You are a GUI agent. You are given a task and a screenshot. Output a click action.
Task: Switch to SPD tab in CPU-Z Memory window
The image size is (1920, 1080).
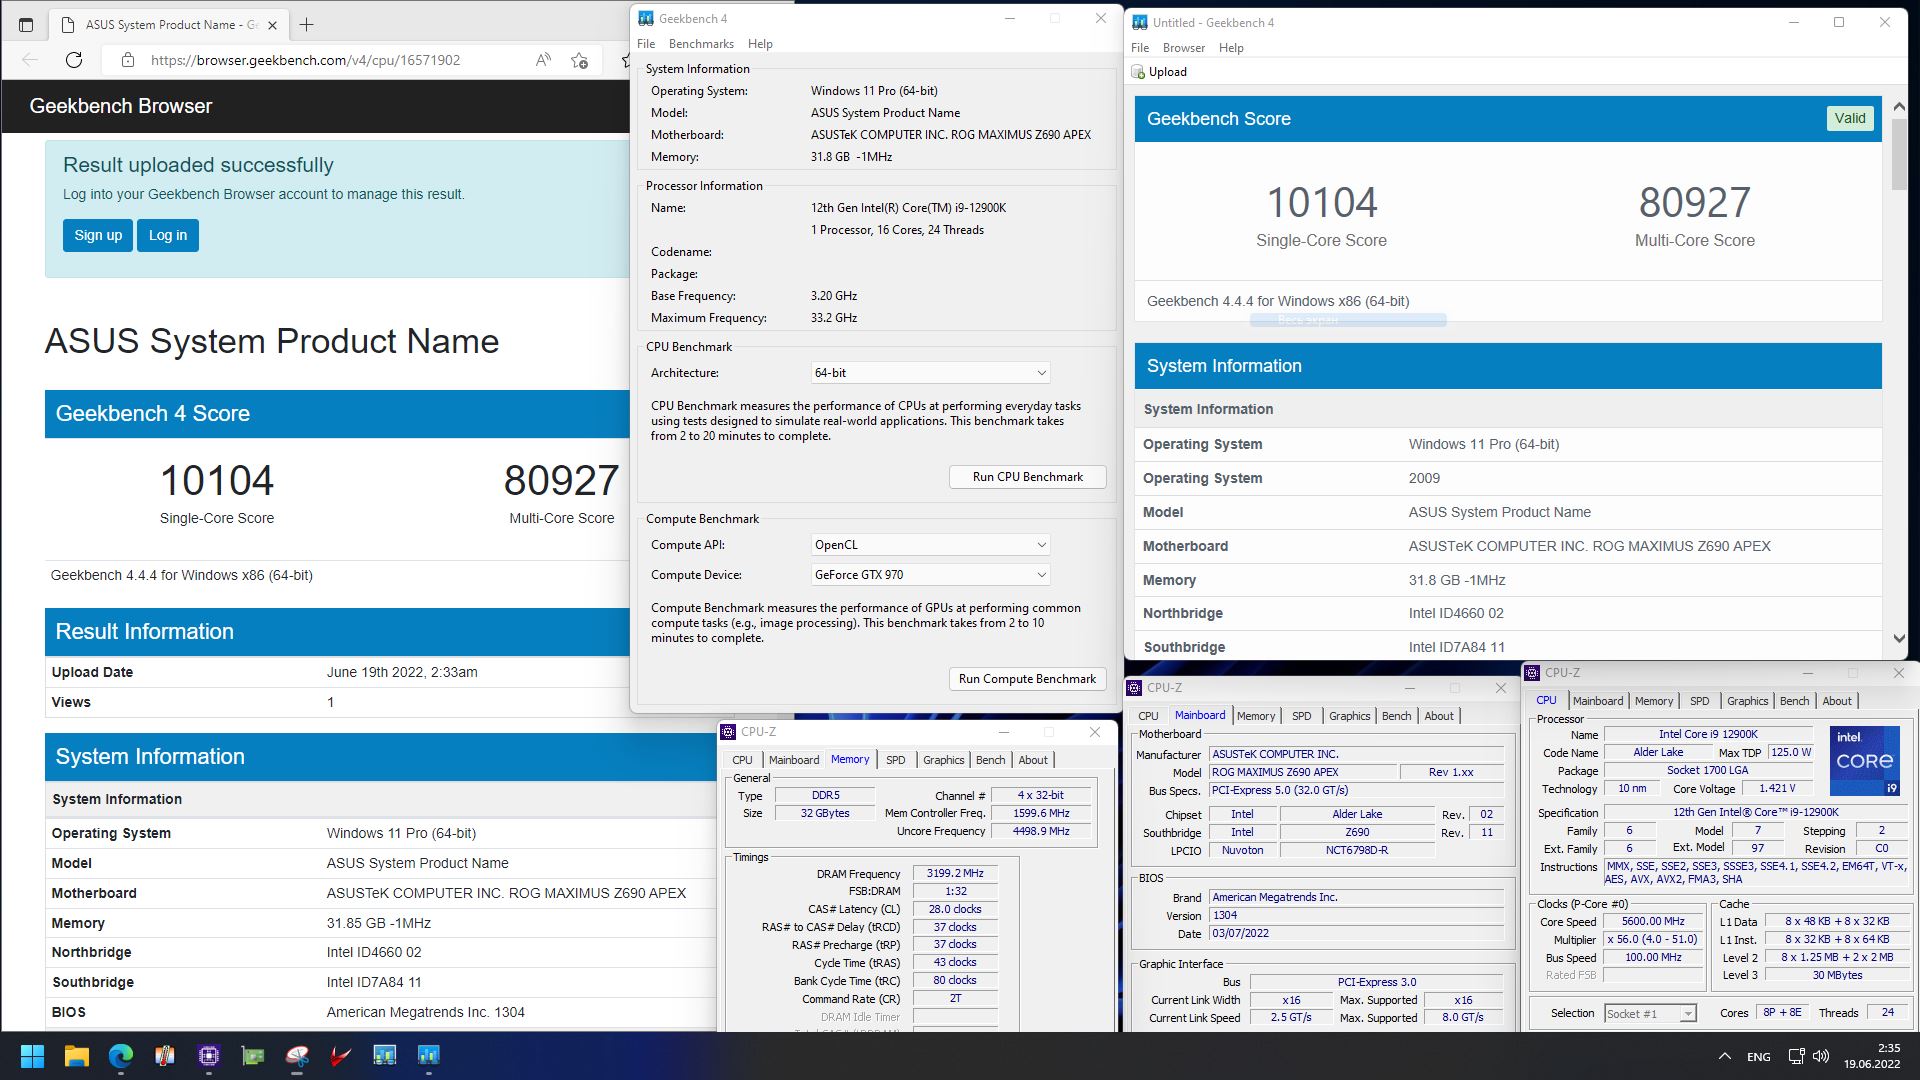pyautogui.click(x=895, y=760)
